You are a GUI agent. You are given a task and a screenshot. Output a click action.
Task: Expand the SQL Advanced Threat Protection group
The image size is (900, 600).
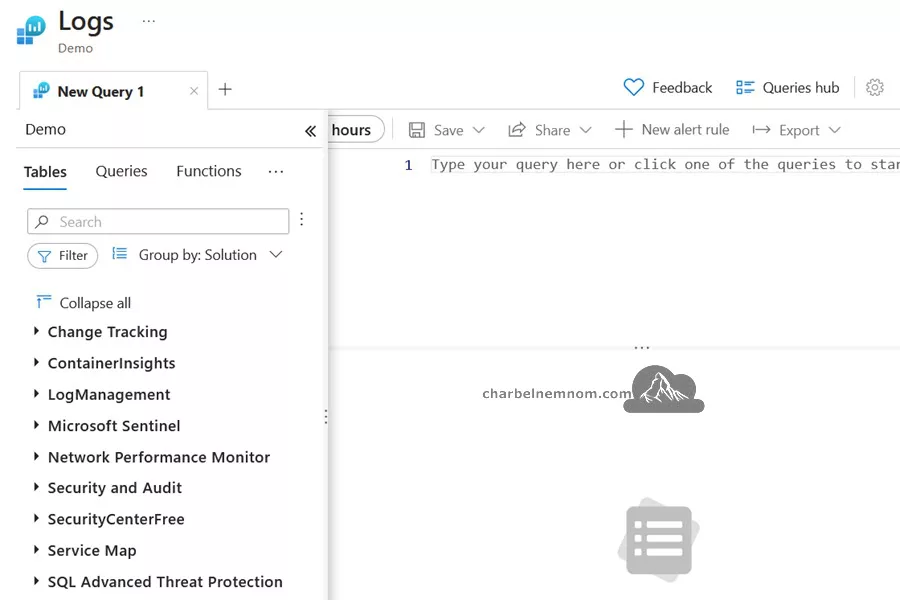36,581
